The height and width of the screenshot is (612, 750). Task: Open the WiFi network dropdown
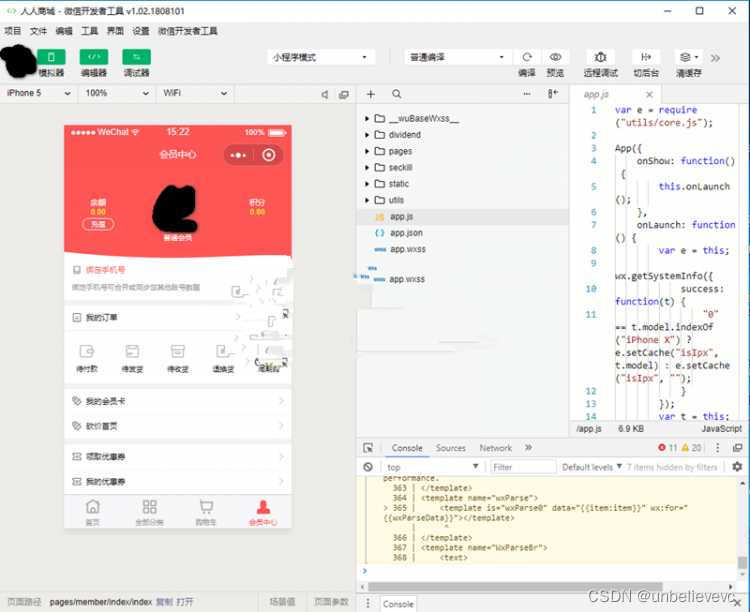tap(195, 93)
